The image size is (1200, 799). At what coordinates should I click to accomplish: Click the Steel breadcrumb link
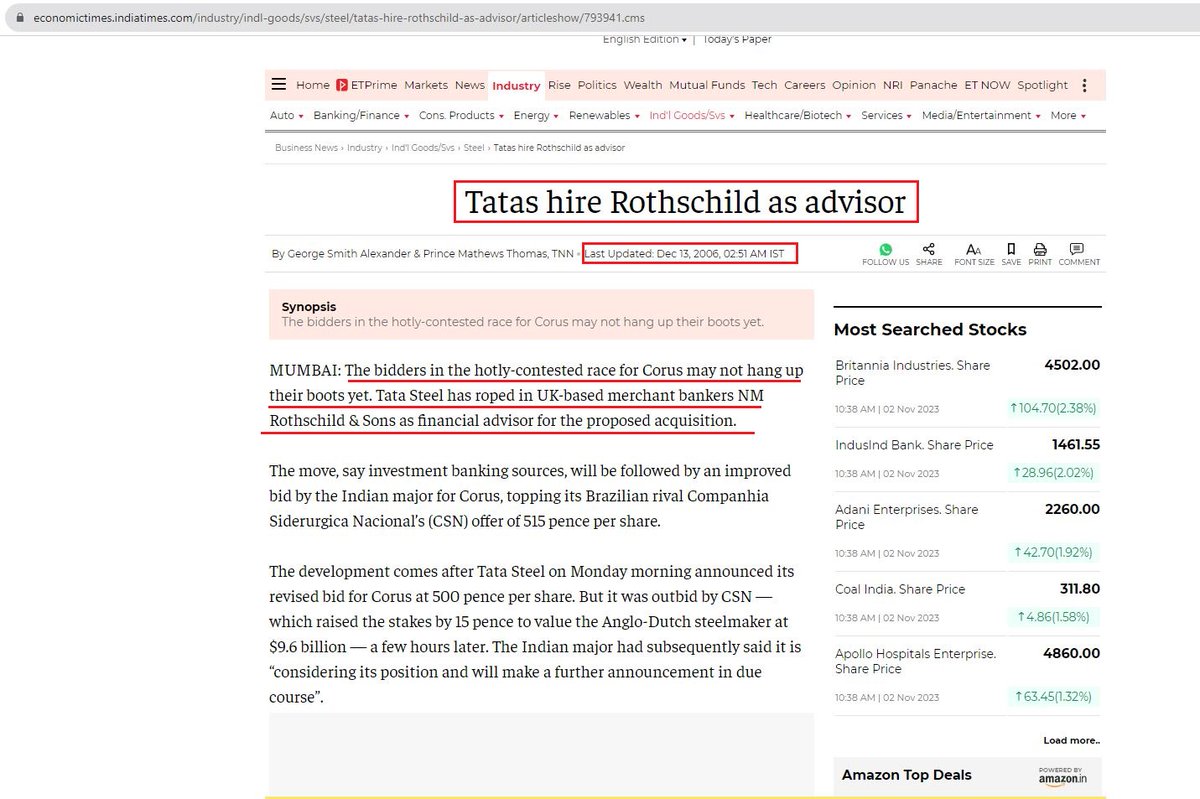(474, 148)
